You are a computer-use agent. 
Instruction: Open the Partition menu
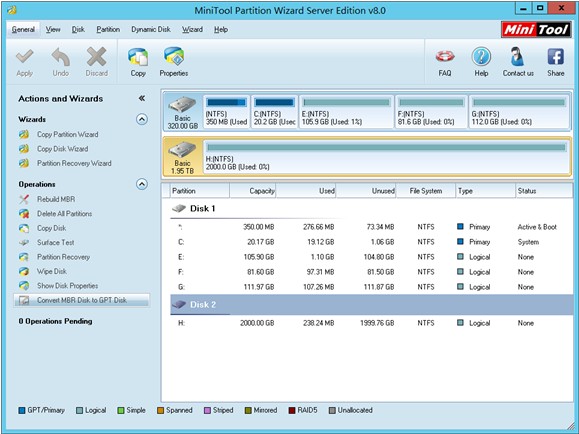(108, 29)
